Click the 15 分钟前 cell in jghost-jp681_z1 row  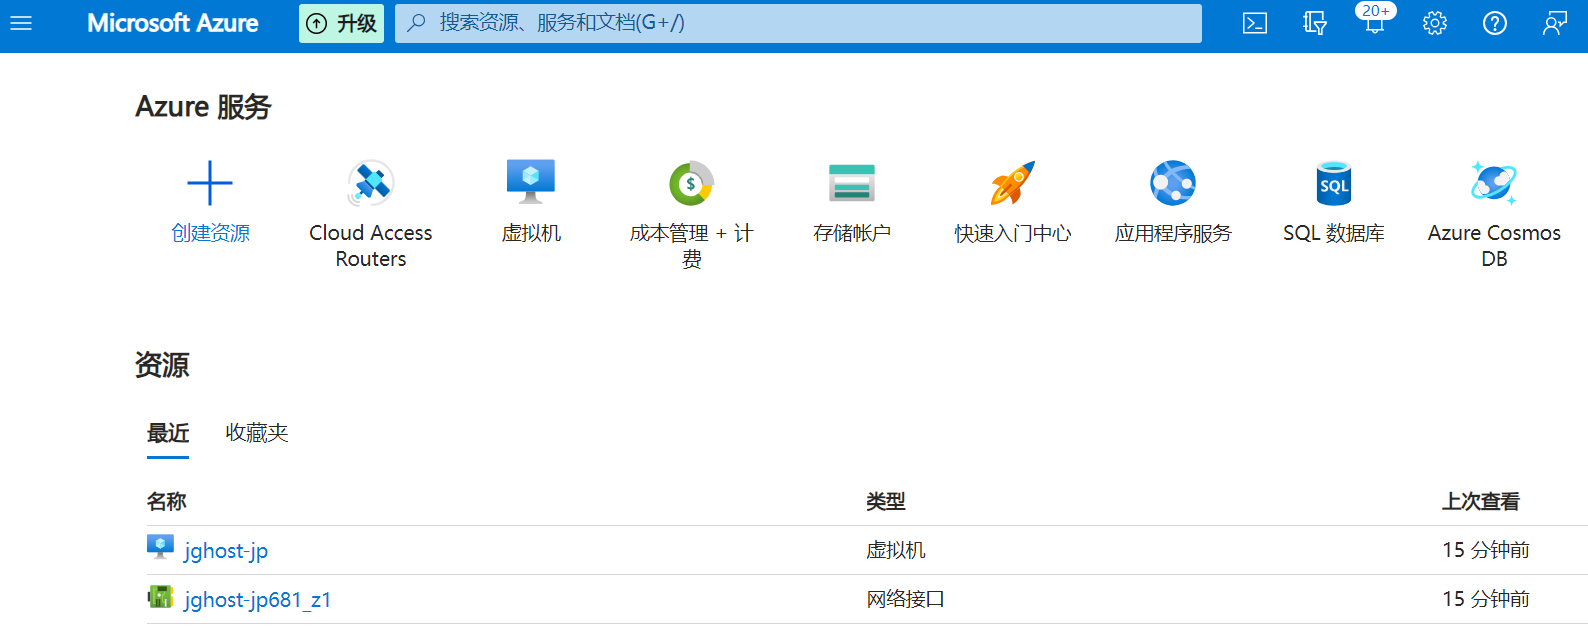(1486, 599)
